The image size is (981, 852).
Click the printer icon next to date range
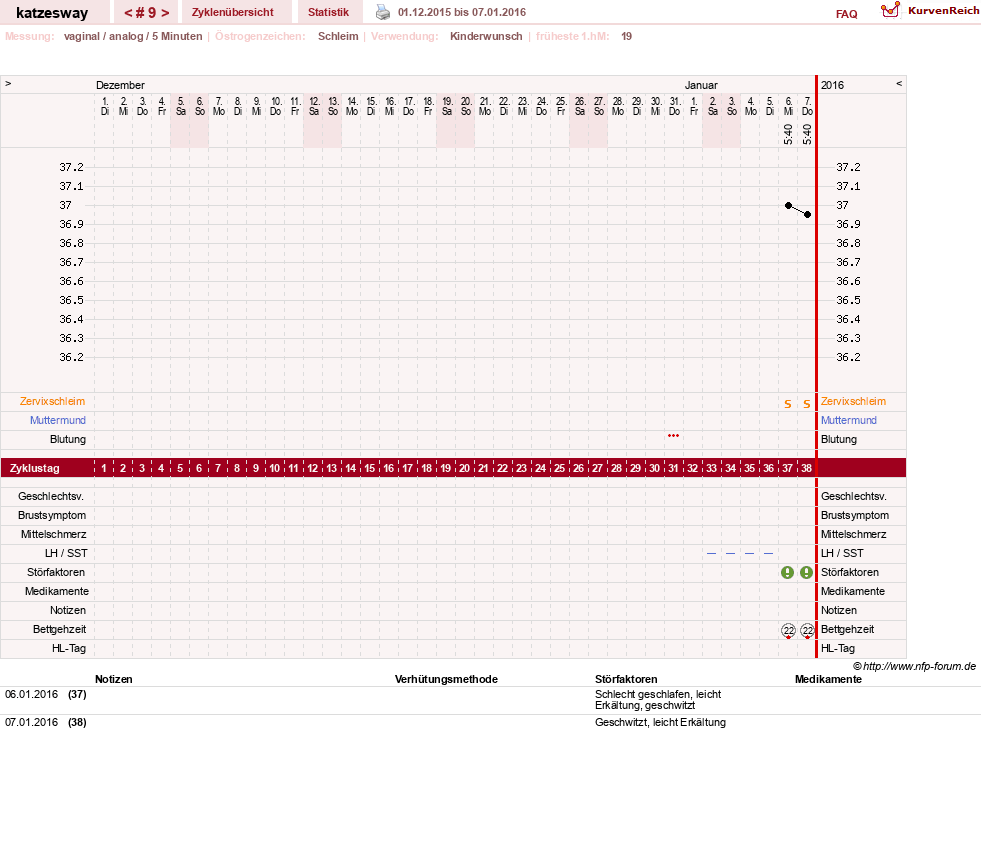[382, 12]
